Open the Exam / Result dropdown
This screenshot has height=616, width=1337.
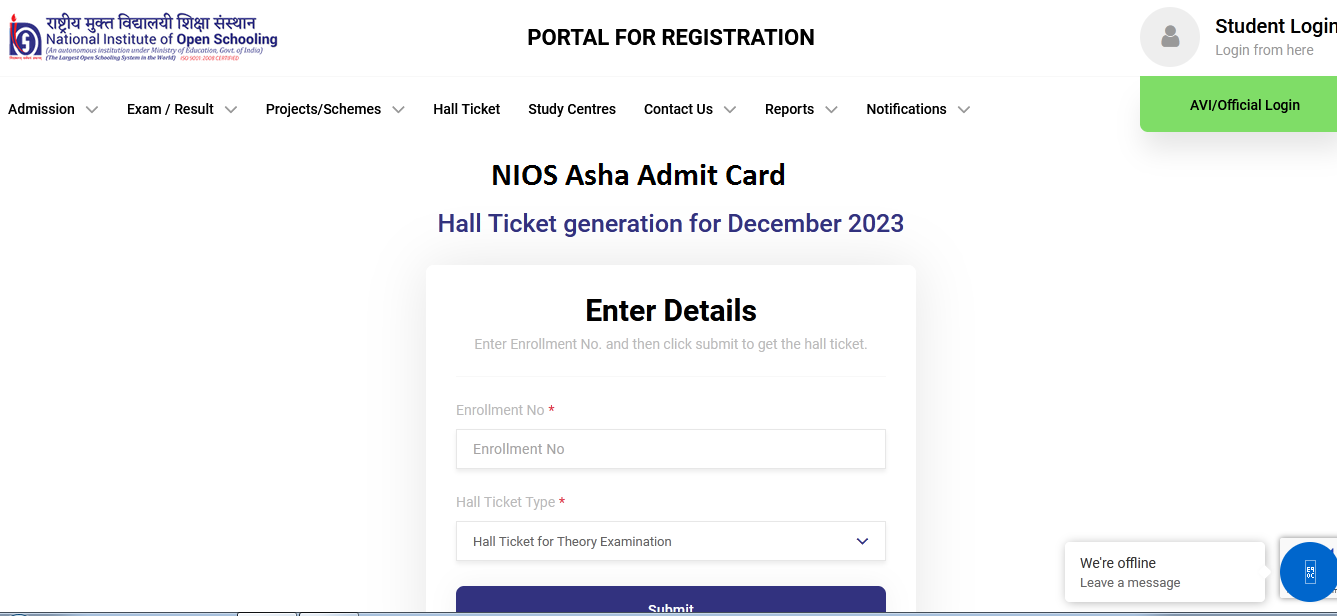(180, 109)
